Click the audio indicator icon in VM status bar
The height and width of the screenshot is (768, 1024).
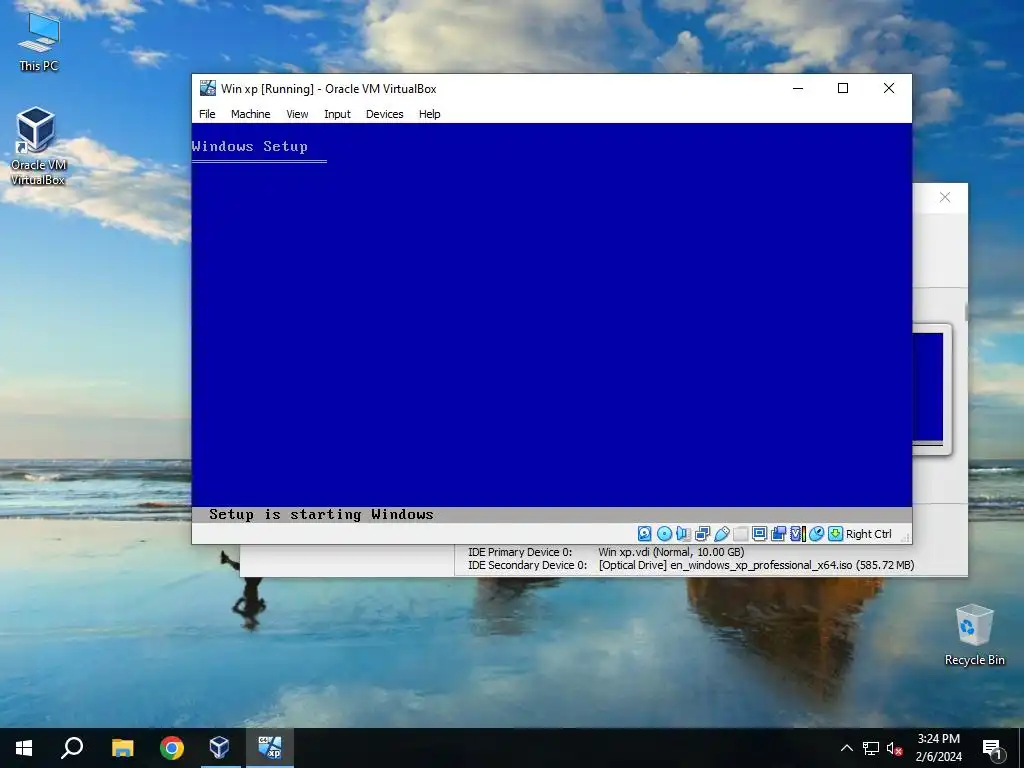tap(683, 534)
